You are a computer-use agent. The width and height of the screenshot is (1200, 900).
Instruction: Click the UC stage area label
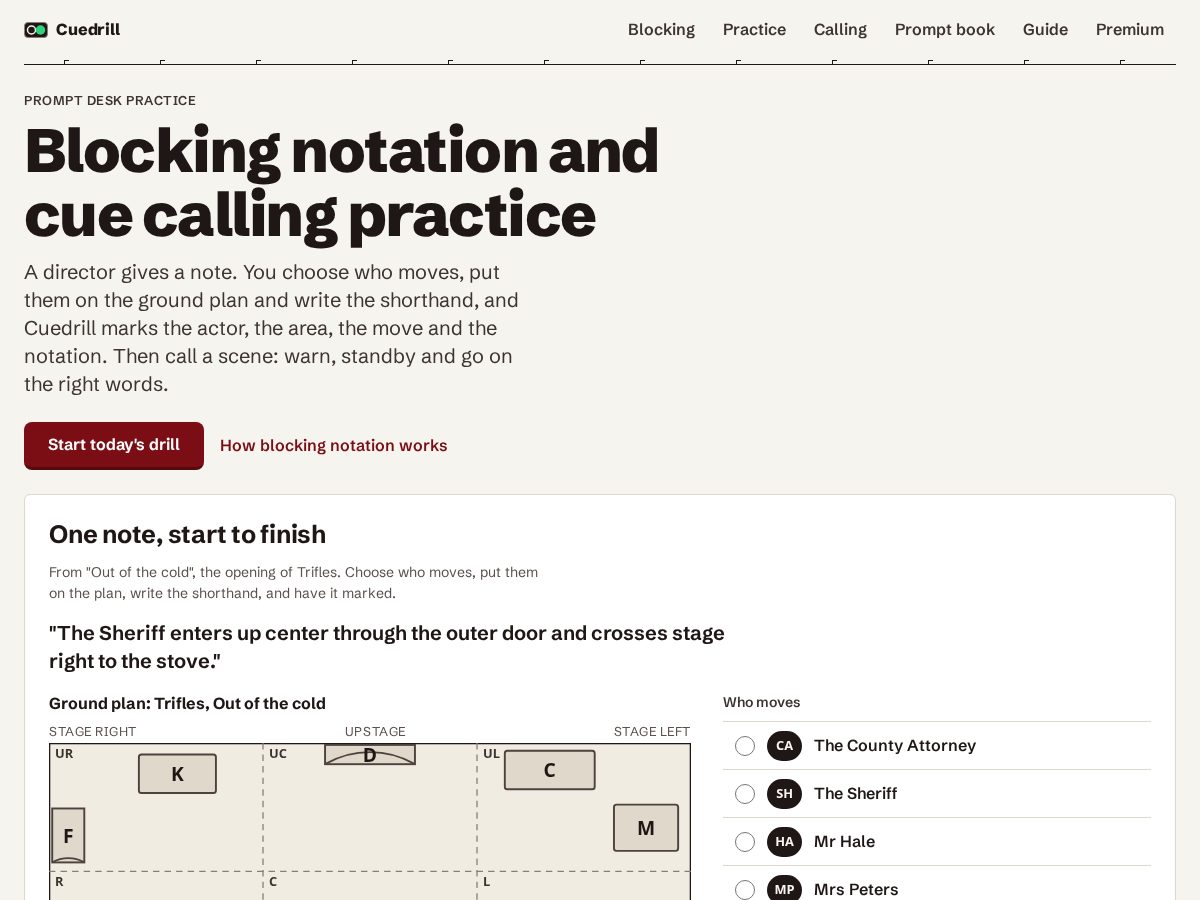point(278,754)
